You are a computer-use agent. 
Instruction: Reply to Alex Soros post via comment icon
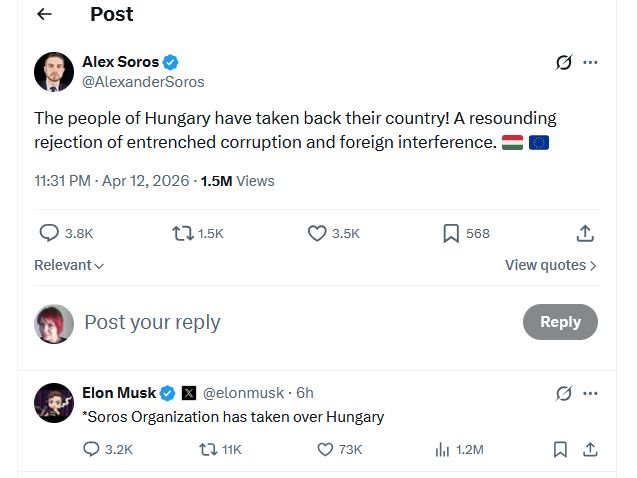tap(49, 233)
